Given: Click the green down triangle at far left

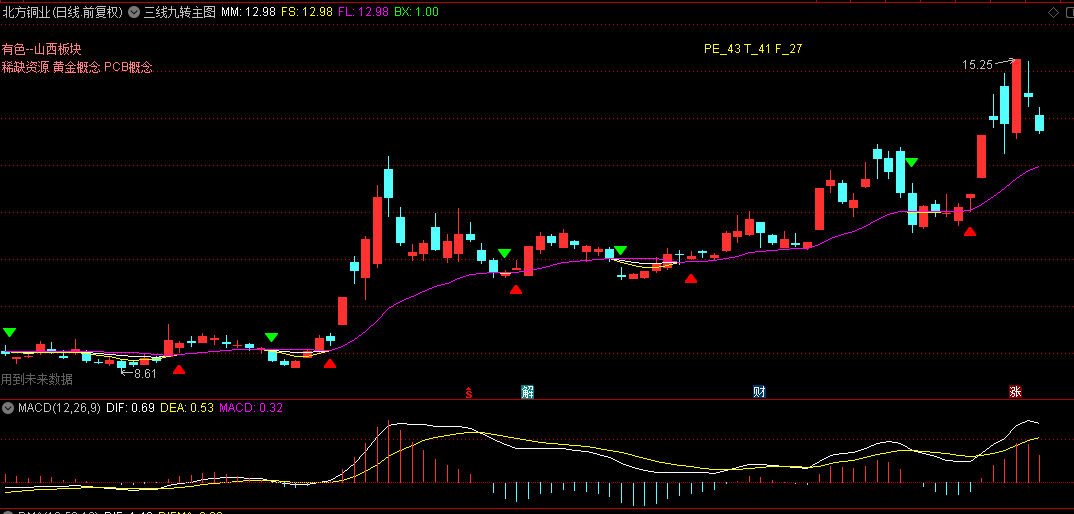Looking at the screenshot, I should pyautogui.click(x=9, y=332).
